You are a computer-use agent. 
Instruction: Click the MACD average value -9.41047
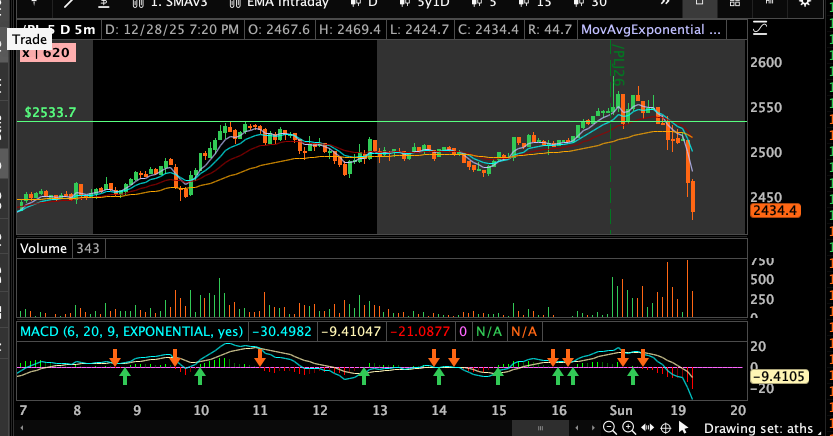coord(351,332)
